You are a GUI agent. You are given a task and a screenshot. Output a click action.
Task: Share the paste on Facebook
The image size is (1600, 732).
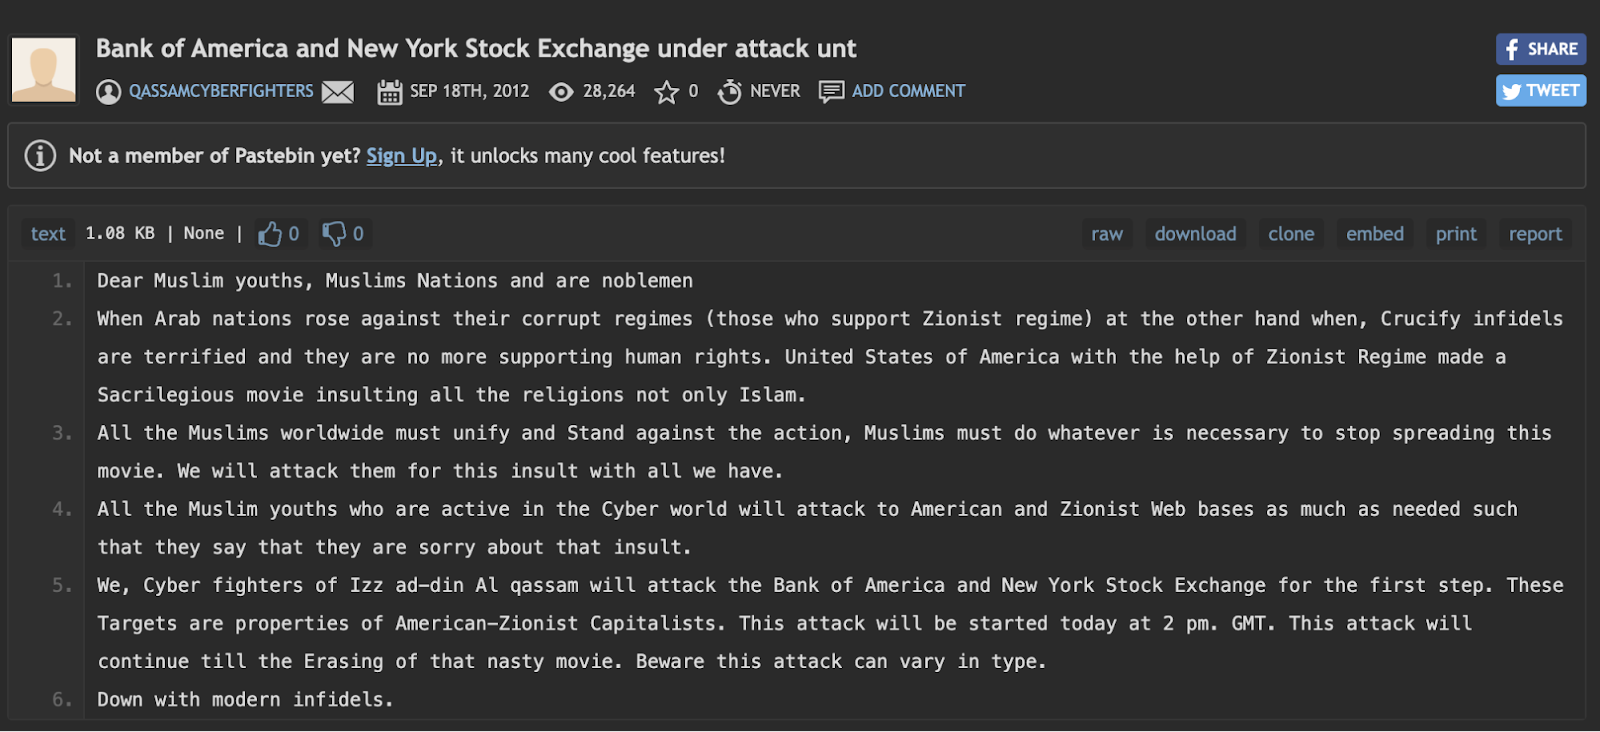[1541, 49]
